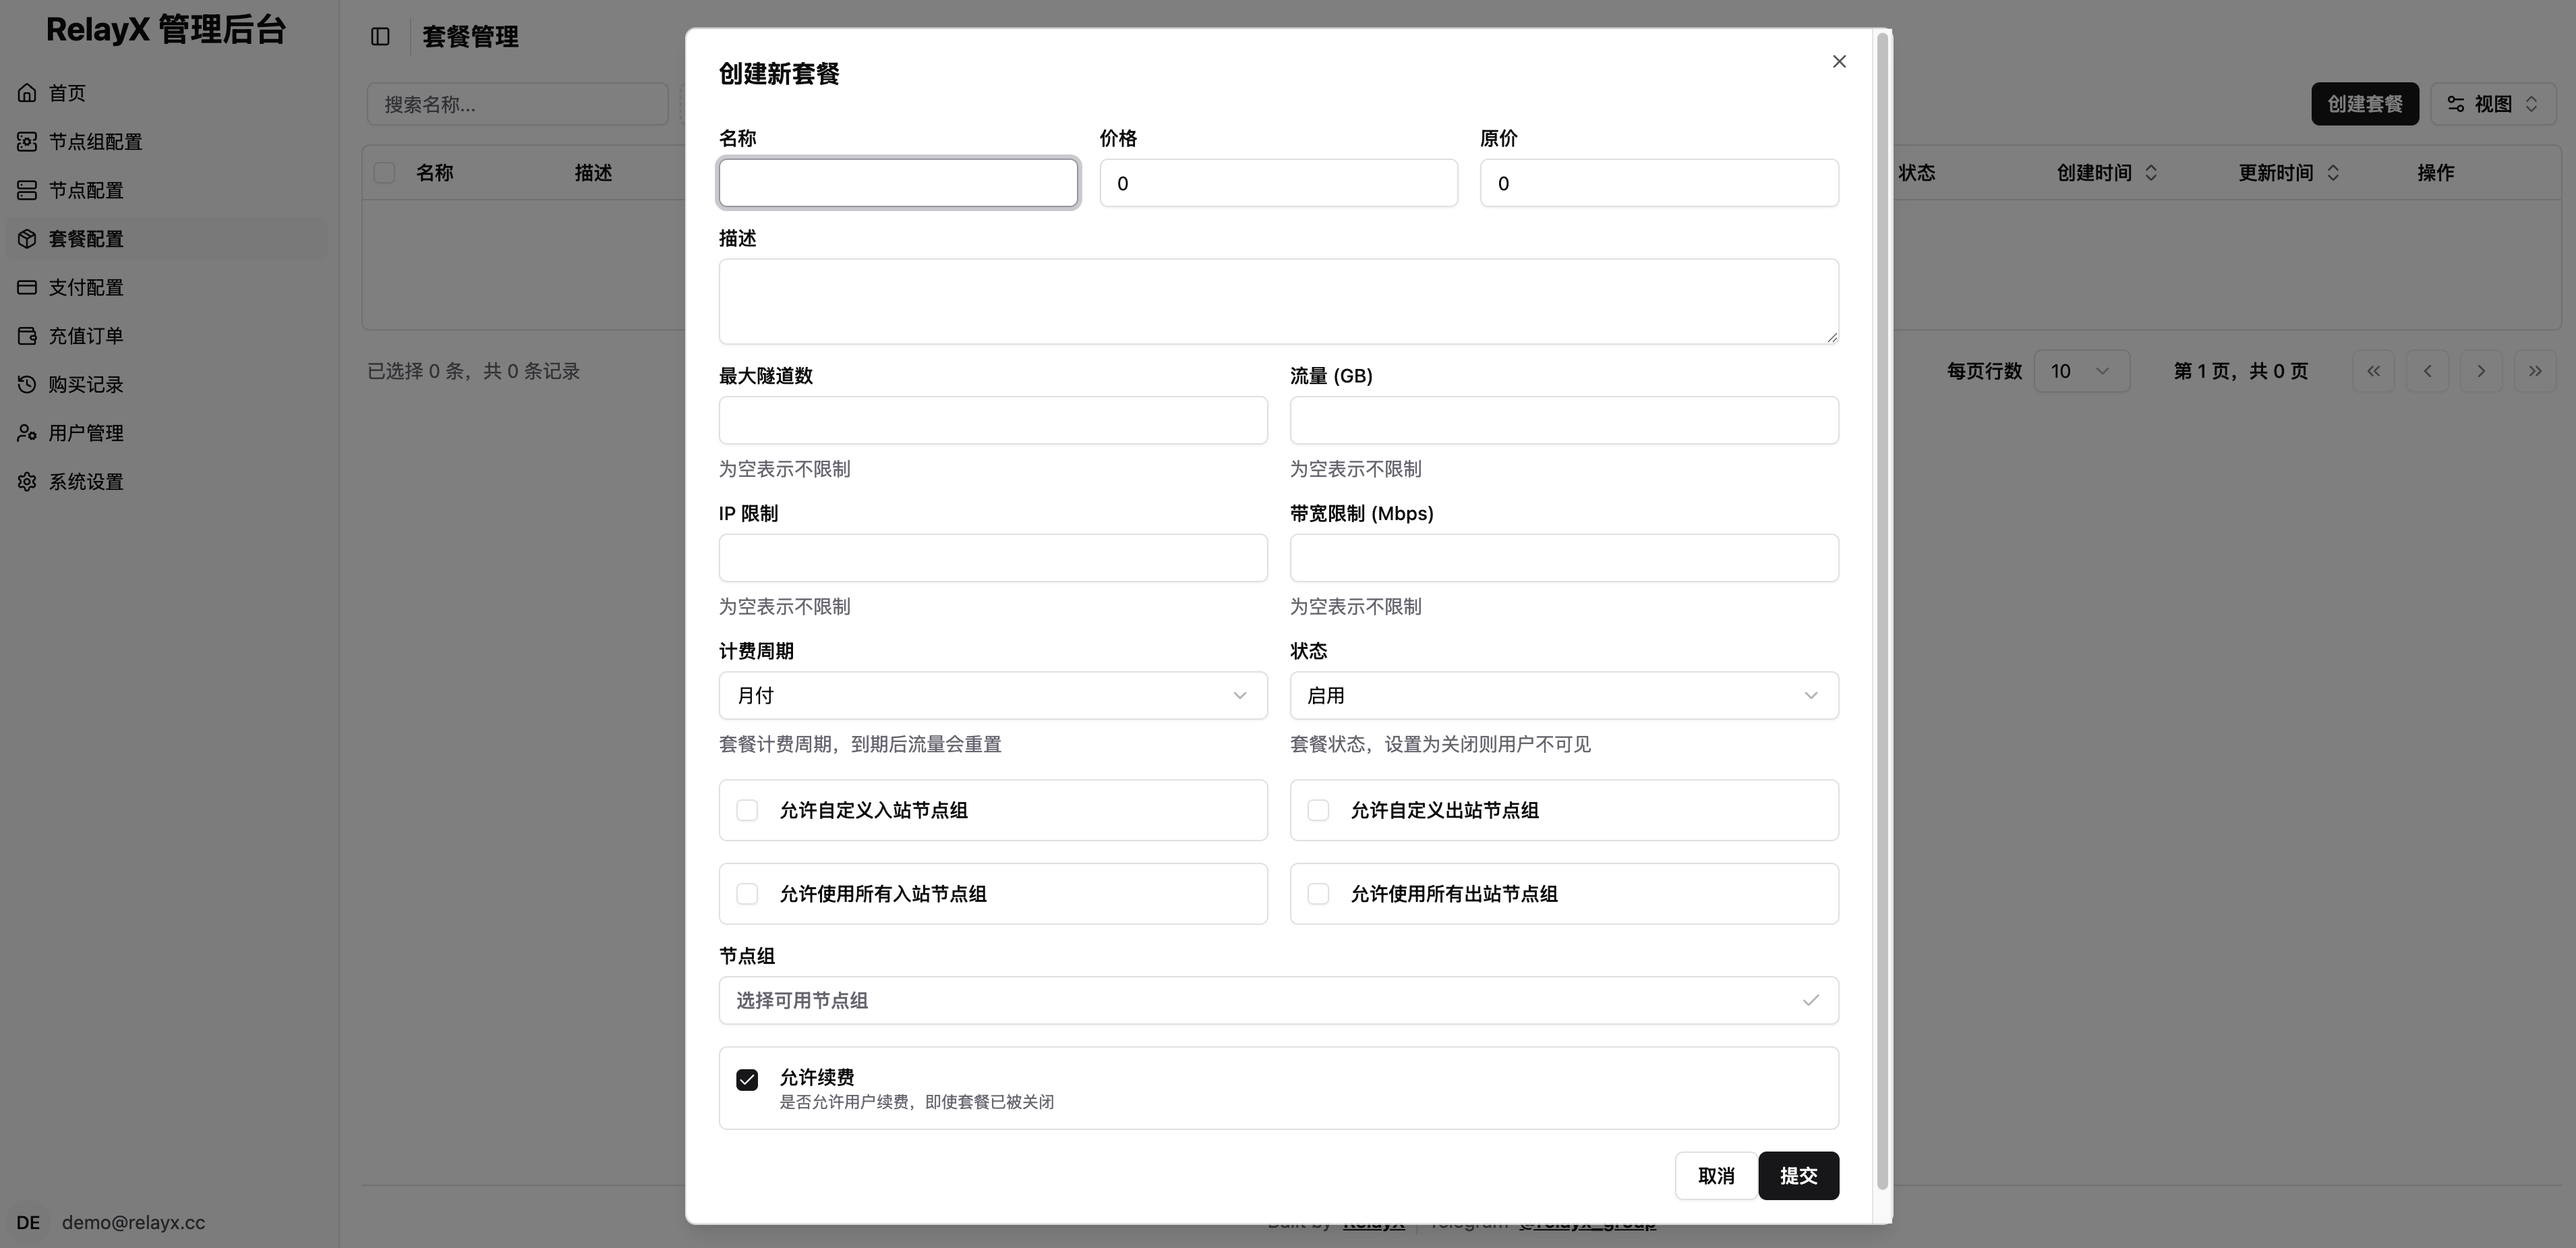Click the history icon for 购买记录
The height and width of the screenshot is (1248, 2576).
tap(27, 384)
